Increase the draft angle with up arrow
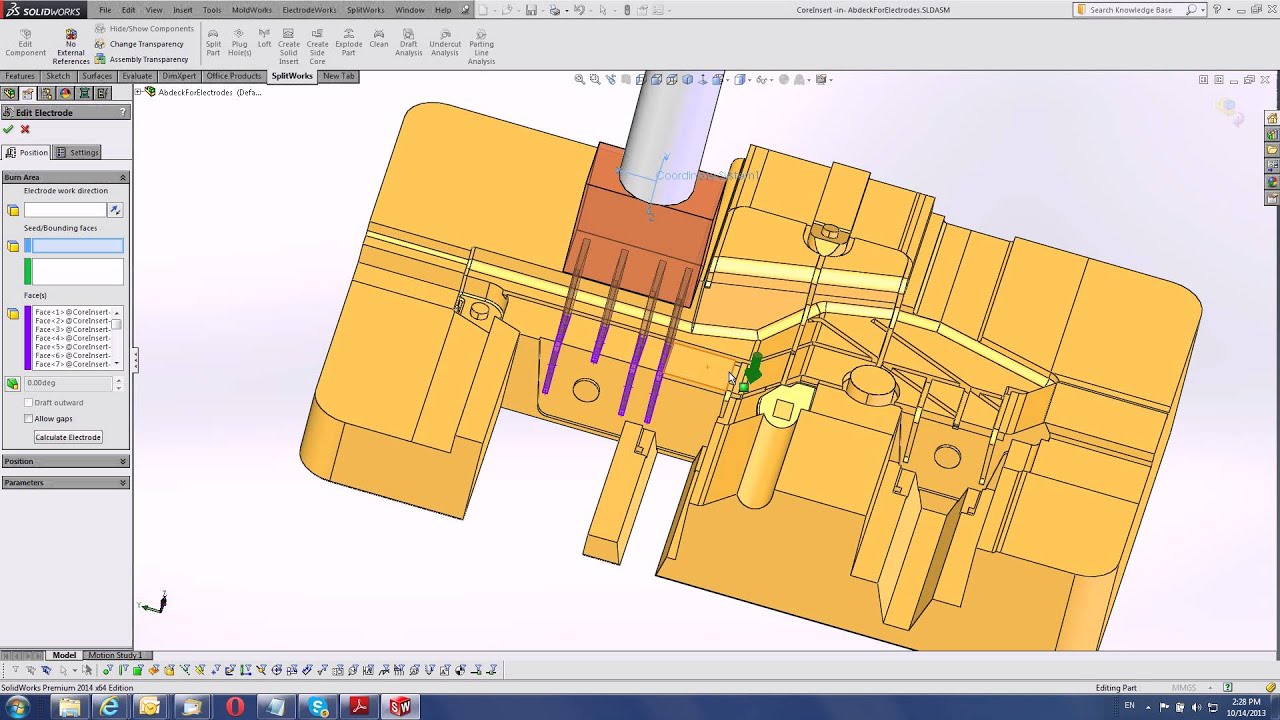The height and width of the screenshot is (720, 1280). pyautogui.click(x=118, y=380)
